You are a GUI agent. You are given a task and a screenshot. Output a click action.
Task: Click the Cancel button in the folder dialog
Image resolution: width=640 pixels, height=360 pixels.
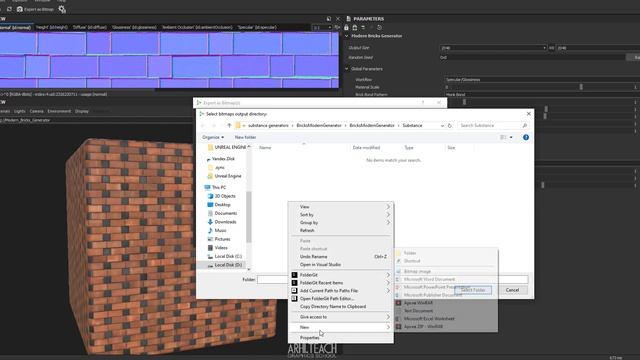point(512,290)
